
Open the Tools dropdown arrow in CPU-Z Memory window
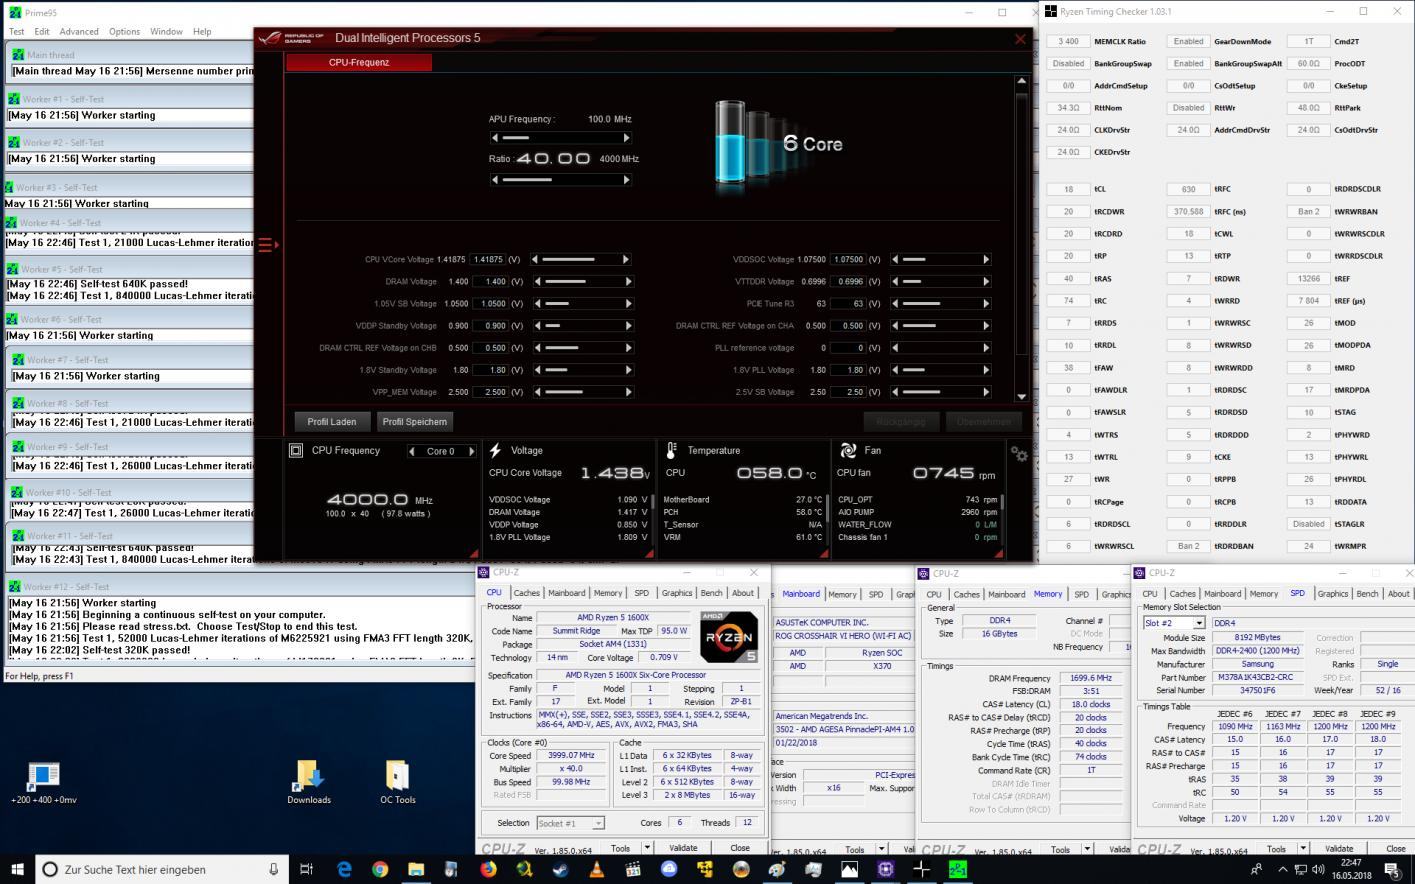point(1087,849)
